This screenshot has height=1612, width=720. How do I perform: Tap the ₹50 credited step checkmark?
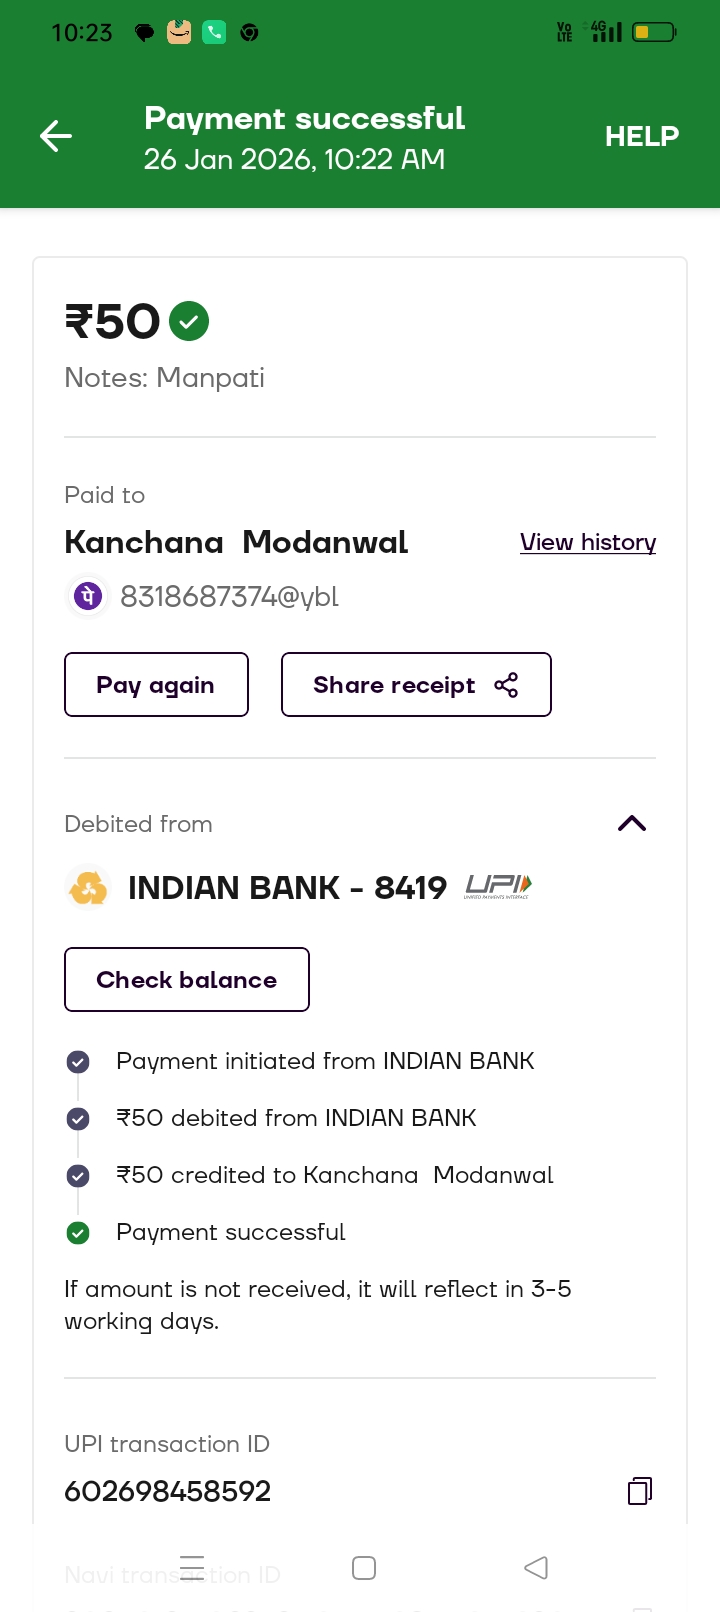click(78, 1176)
